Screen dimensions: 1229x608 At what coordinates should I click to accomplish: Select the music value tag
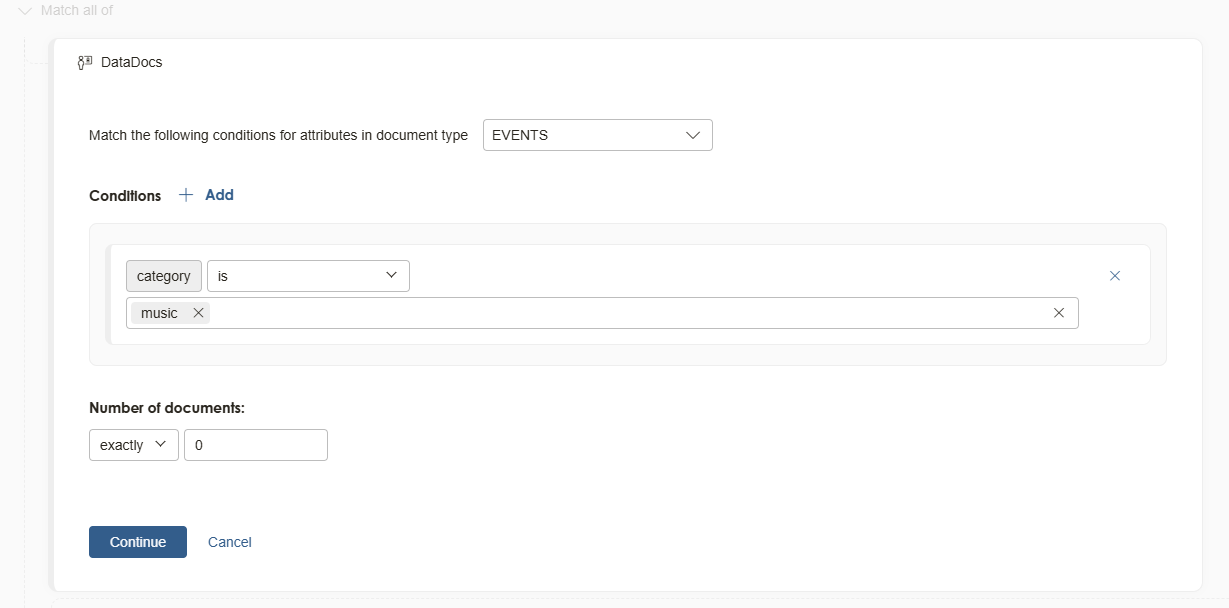pyautogui.click(x=157, y=312)
